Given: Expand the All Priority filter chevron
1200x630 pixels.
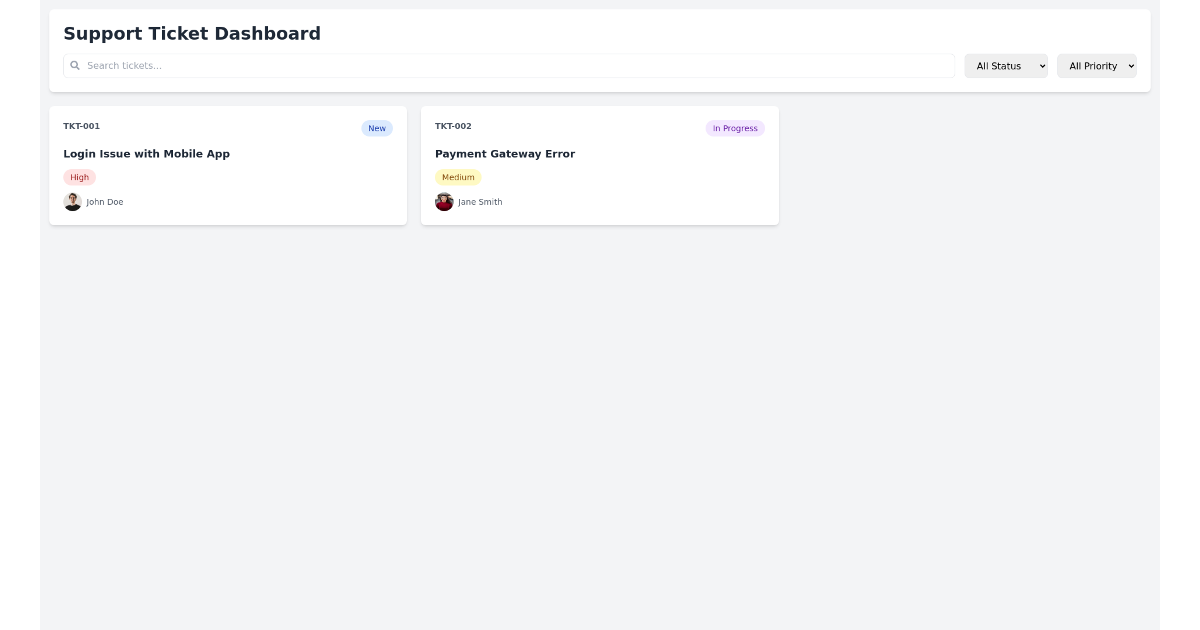Looking at the screenshot, I should click(1131, 66).
